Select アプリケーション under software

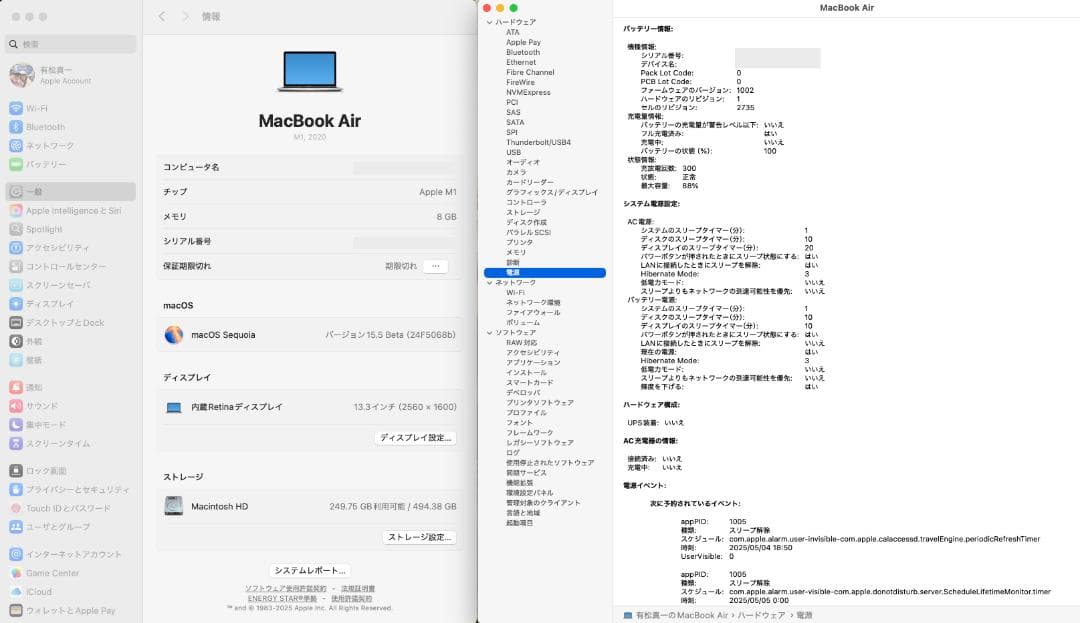532,363
